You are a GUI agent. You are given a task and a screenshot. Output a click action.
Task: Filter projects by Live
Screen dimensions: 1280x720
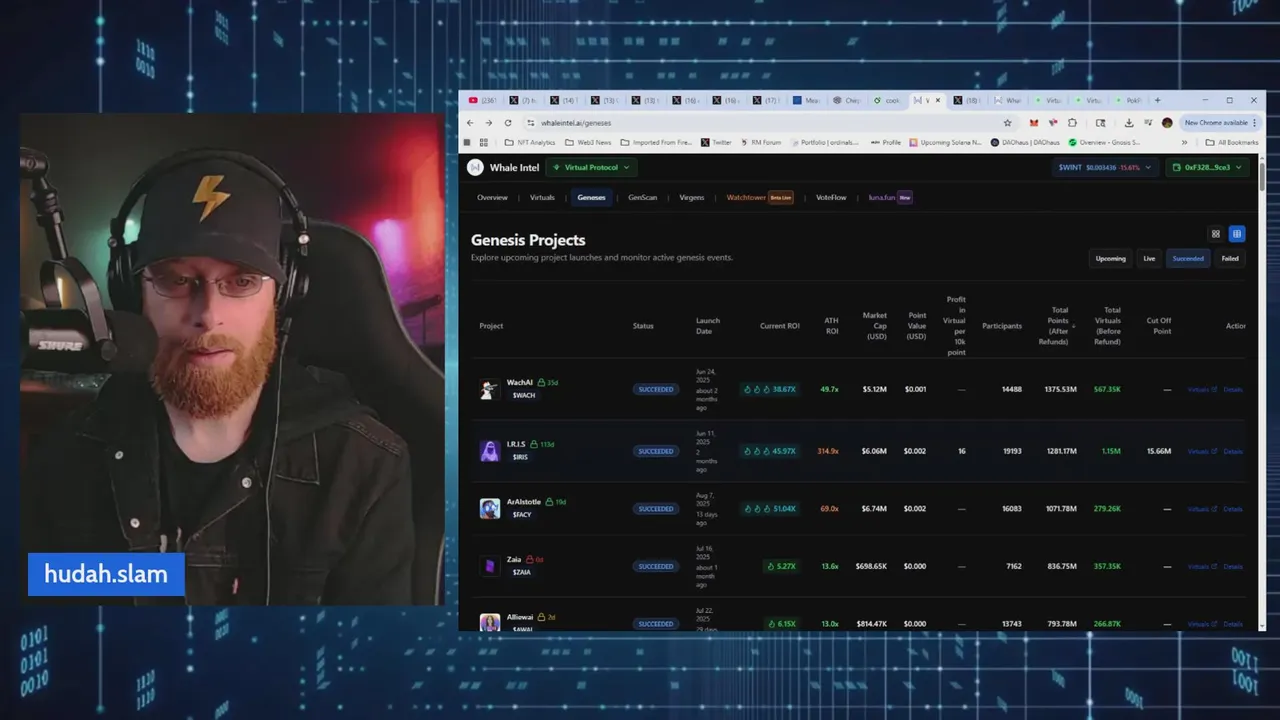(1149, 258)
